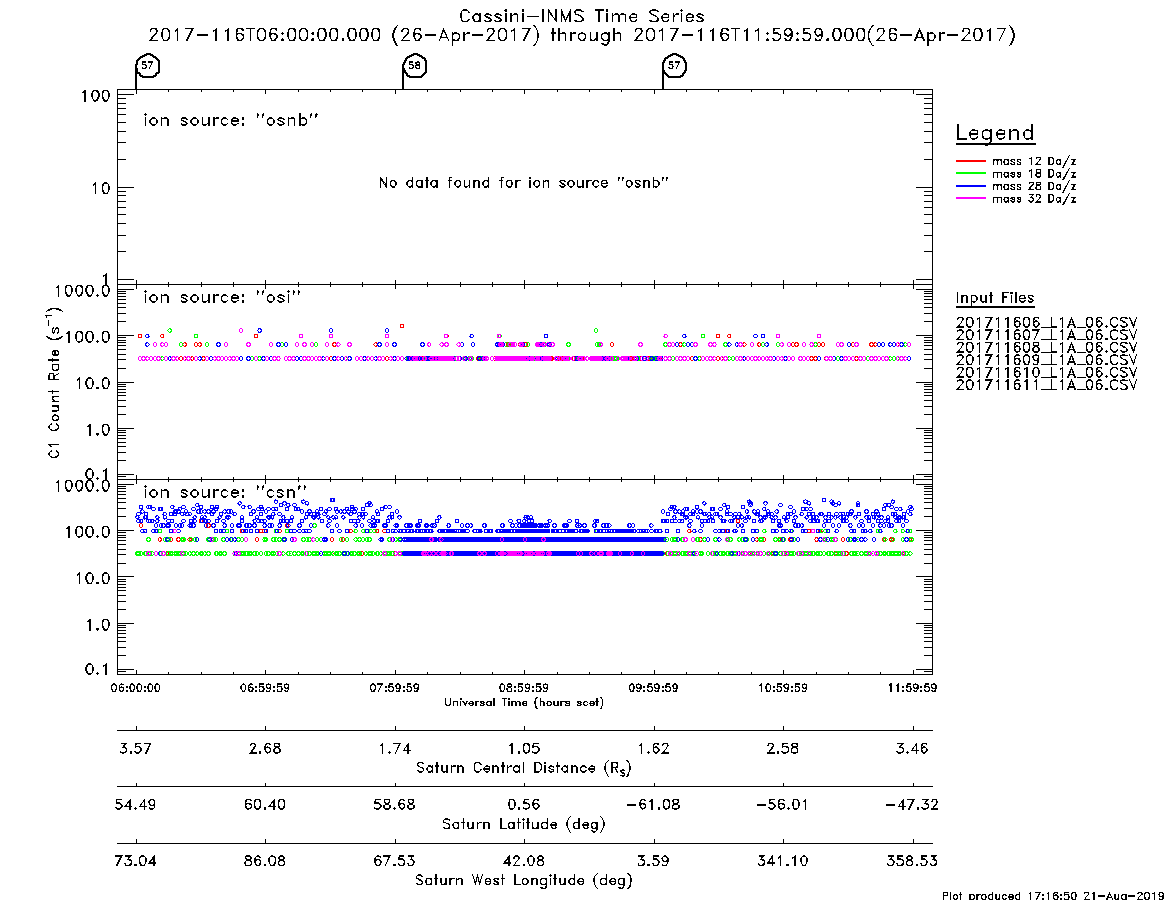
Task: Click the 54.49 latitude value
Action: 135,805
